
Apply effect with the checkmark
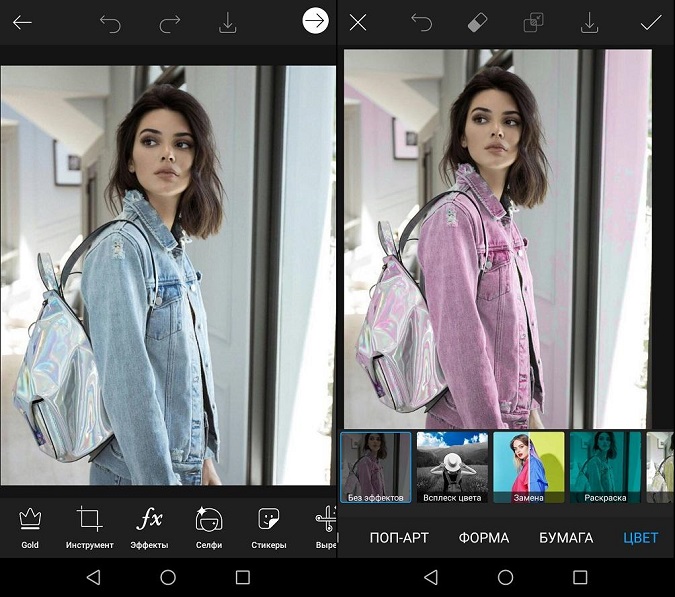pyautogui.click(x=651, y=22)
